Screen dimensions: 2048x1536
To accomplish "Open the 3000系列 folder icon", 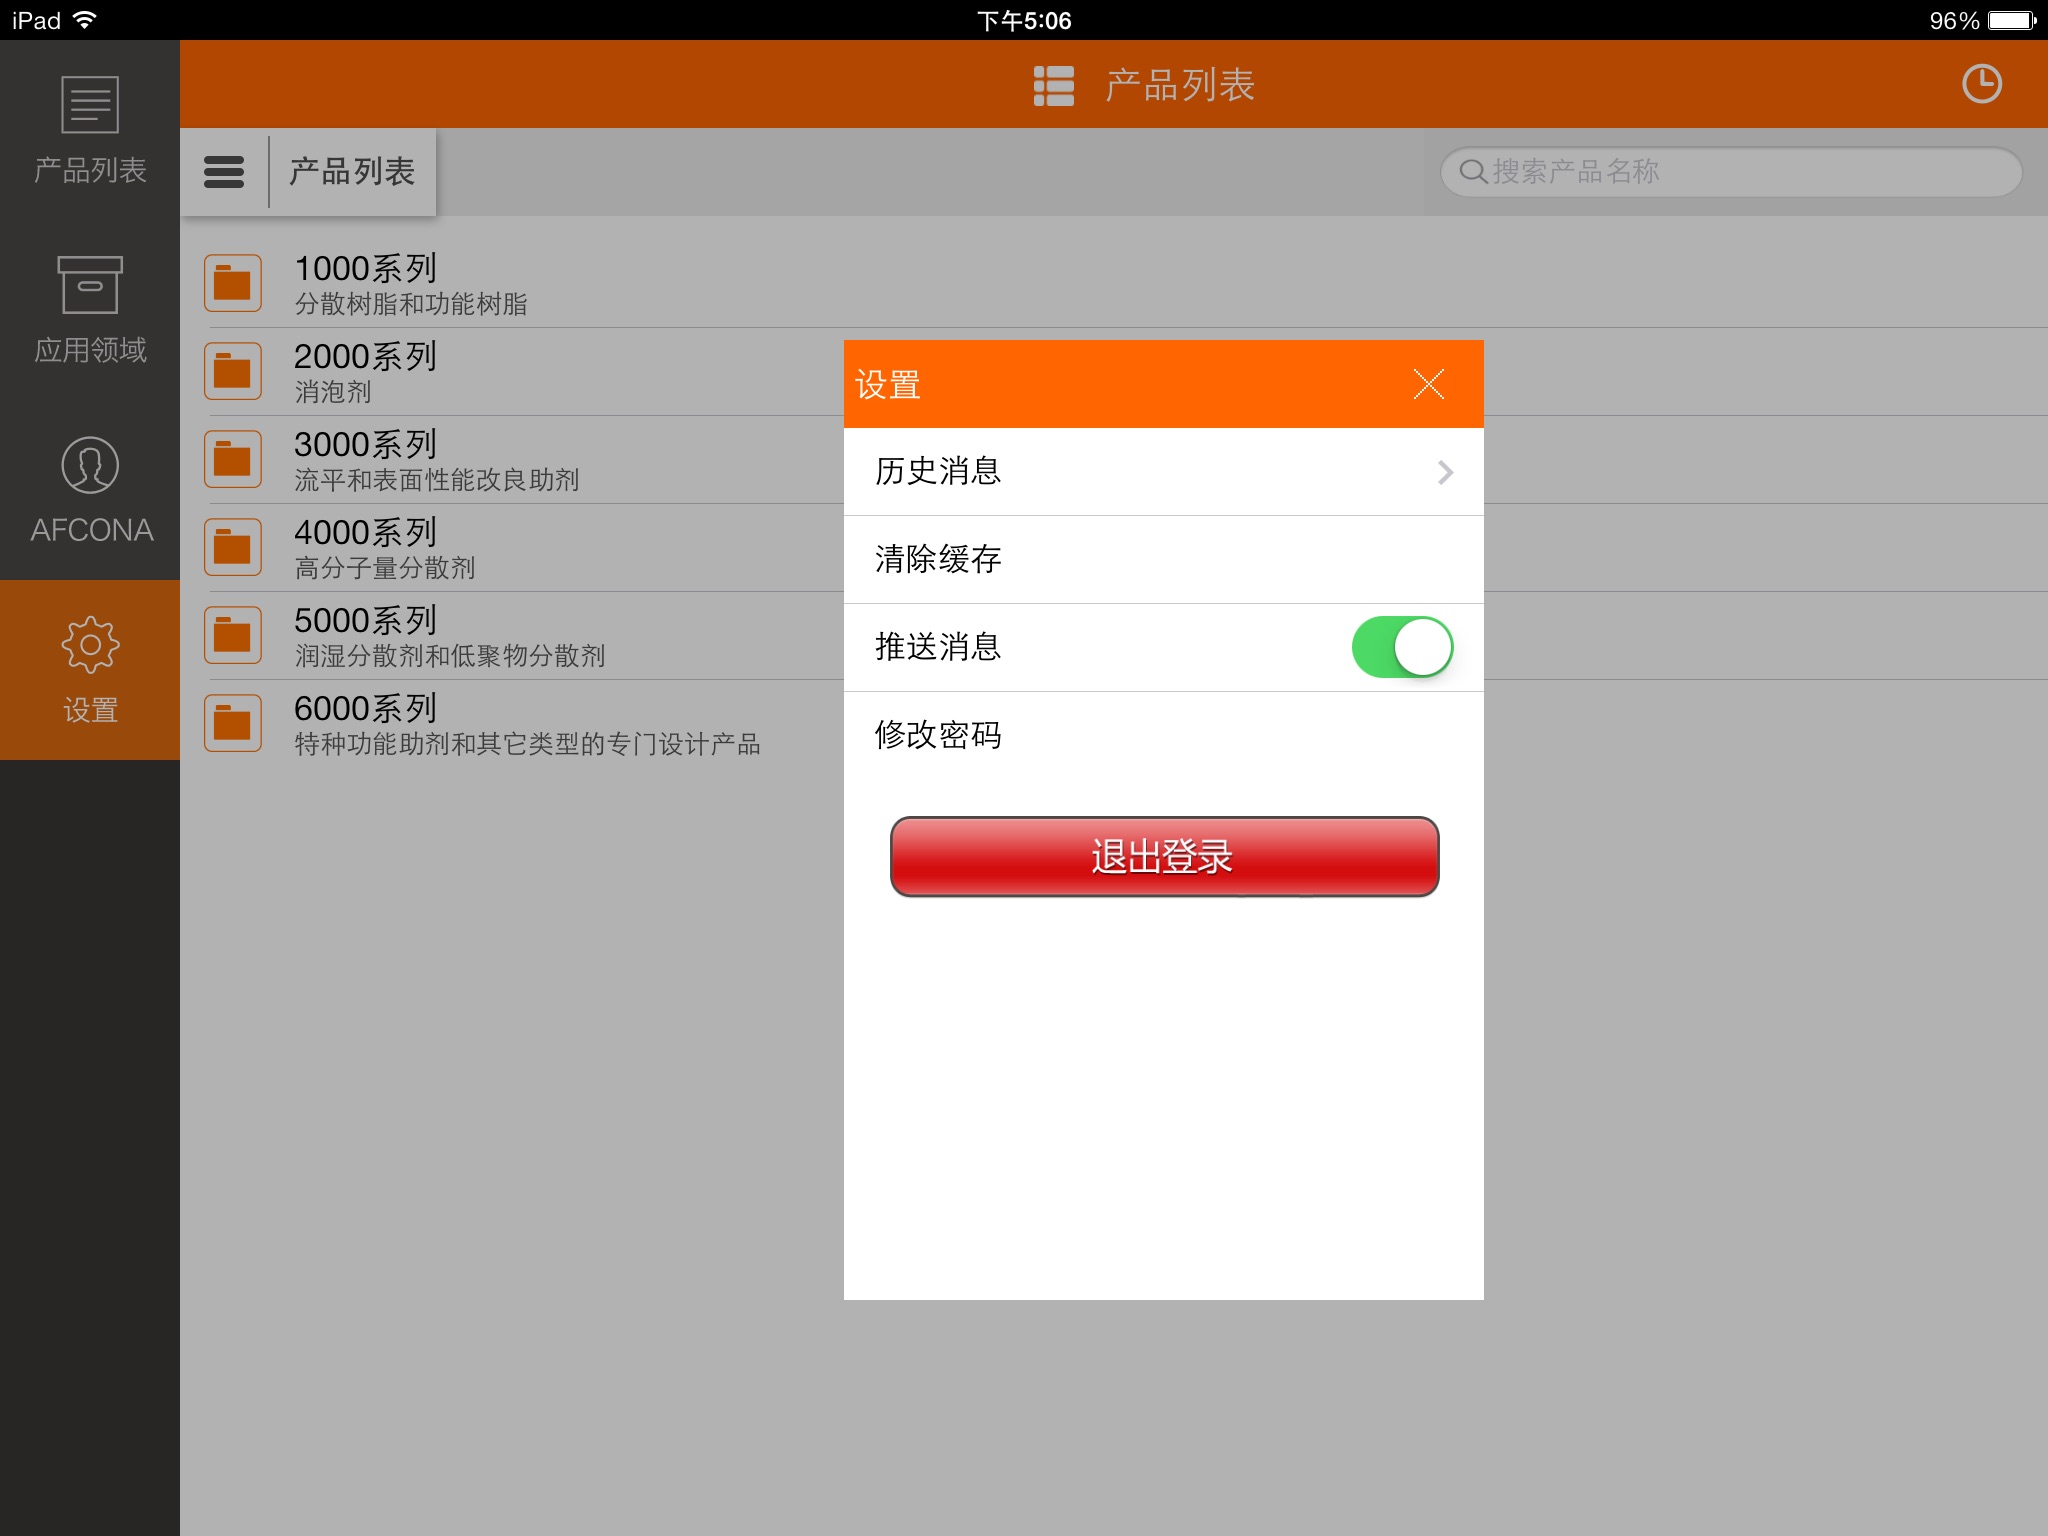I will coord(233,459).
